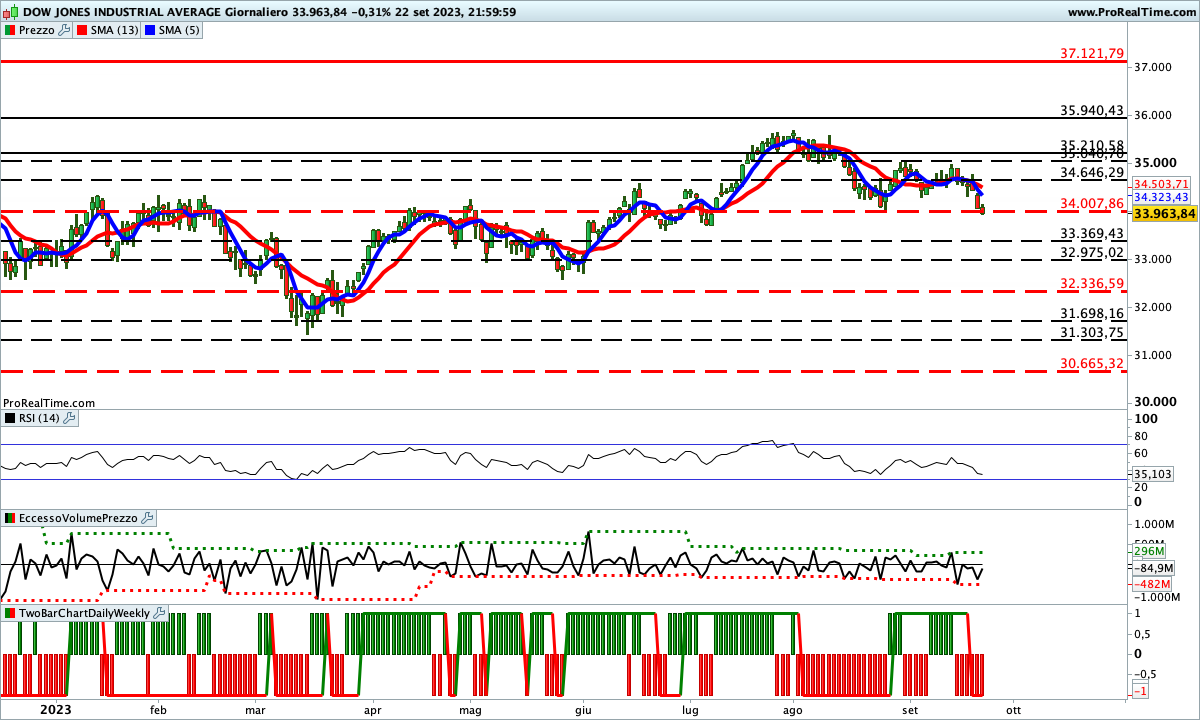The height and width of the screenshot is (720, 1200).
Task: Click the red 34.503,71 SMA value tag
Action: 1162,184
